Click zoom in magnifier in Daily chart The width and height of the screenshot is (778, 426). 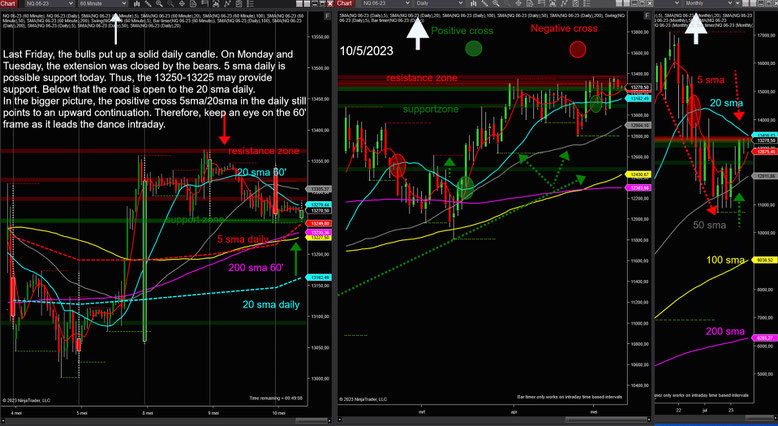pyautogui.click(x=496, y=3)
